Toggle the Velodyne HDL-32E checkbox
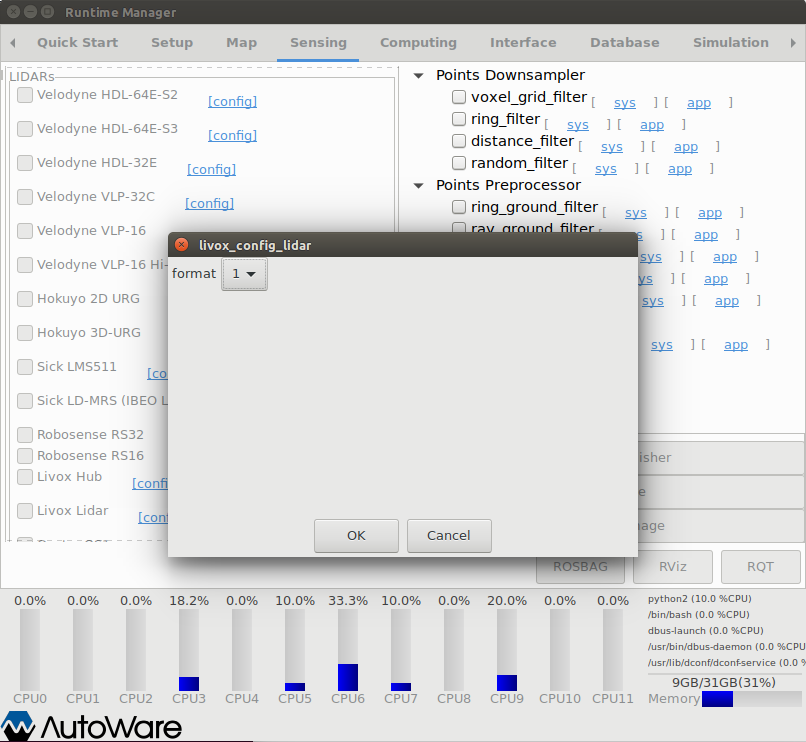Viewport: 806px width, 742px height. pyautogui.click(x=25, y=162)
